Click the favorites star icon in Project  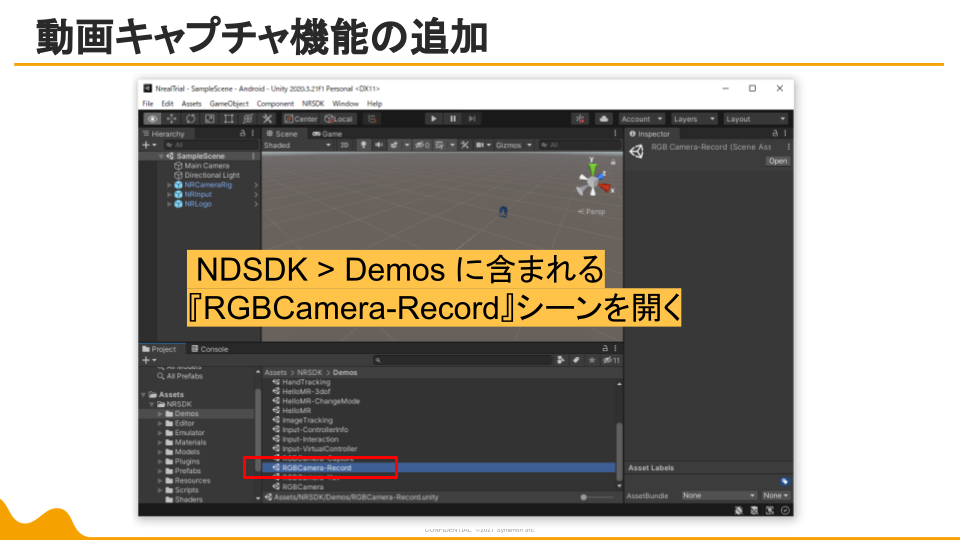(x=591, y=360)
